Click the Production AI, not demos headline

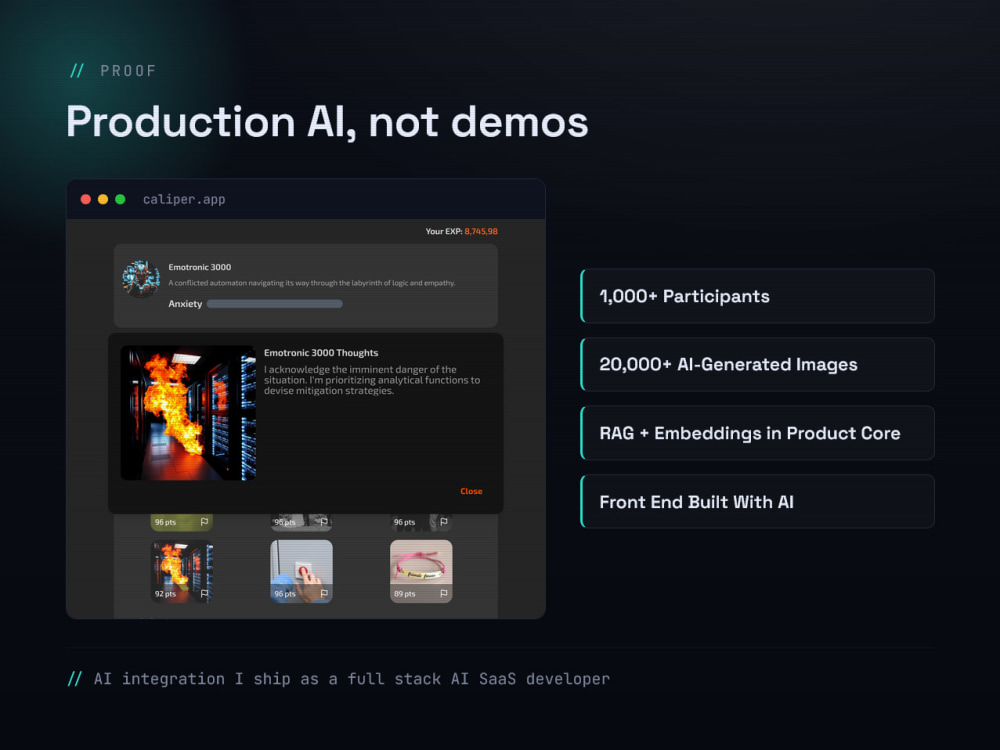click(327, 122)
